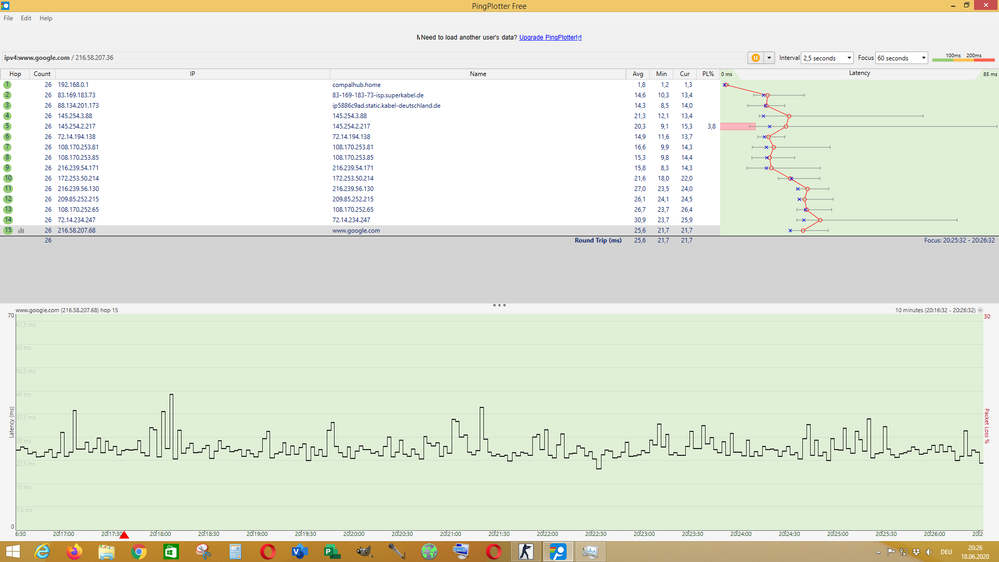Switch to PingPlotter taskbar button
The height and width of the screenshot is (562, 999).
(557, 552)
